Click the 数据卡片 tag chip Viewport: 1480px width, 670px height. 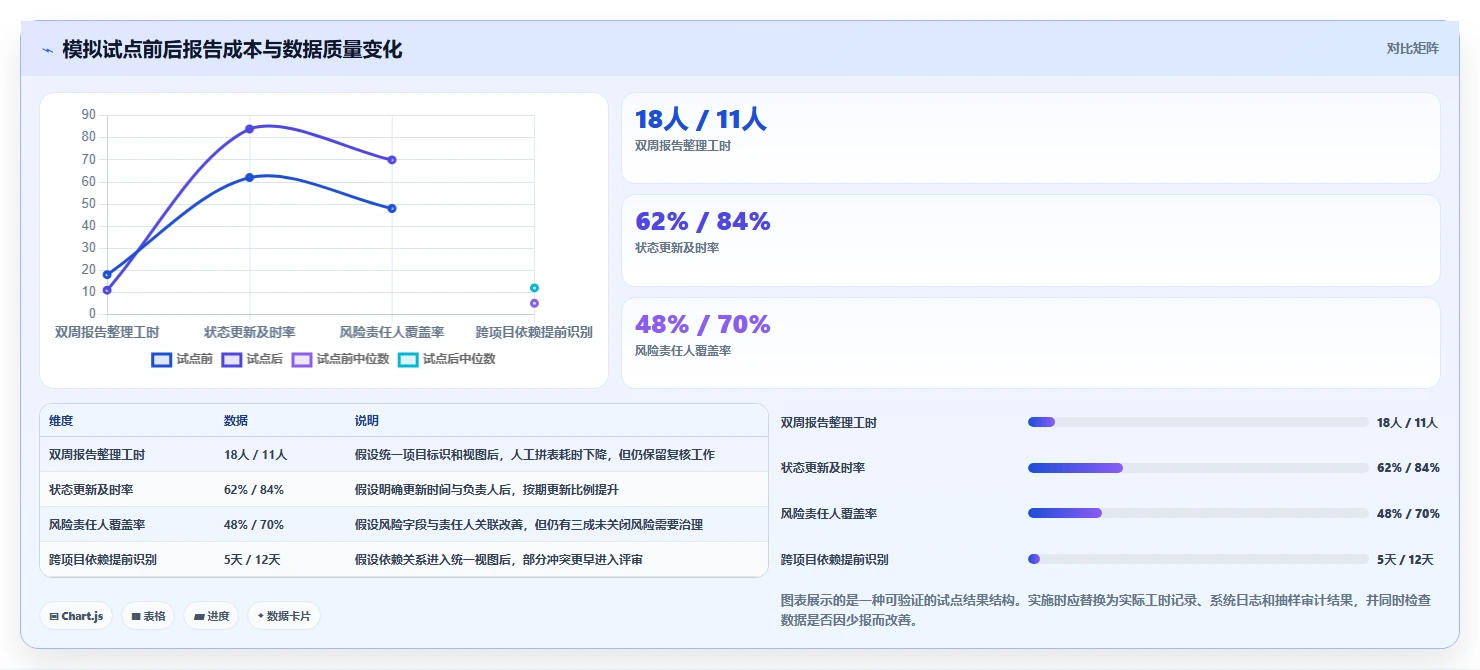(284, 616)
